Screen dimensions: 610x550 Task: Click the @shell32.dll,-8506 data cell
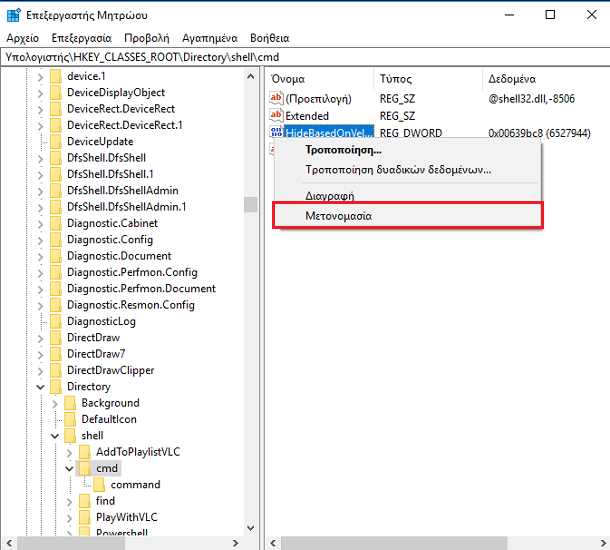point(531,99)
